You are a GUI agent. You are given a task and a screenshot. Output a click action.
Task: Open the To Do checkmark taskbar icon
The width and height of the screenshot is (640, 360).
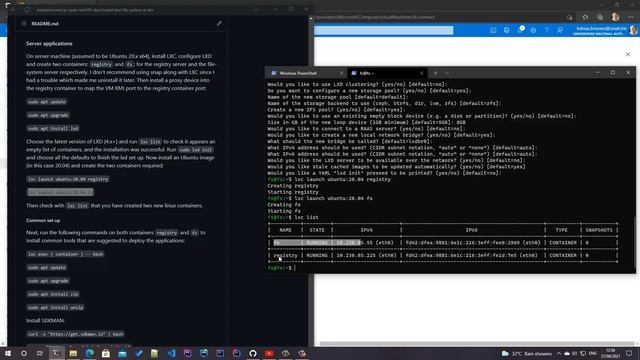[x=139, y=353]
